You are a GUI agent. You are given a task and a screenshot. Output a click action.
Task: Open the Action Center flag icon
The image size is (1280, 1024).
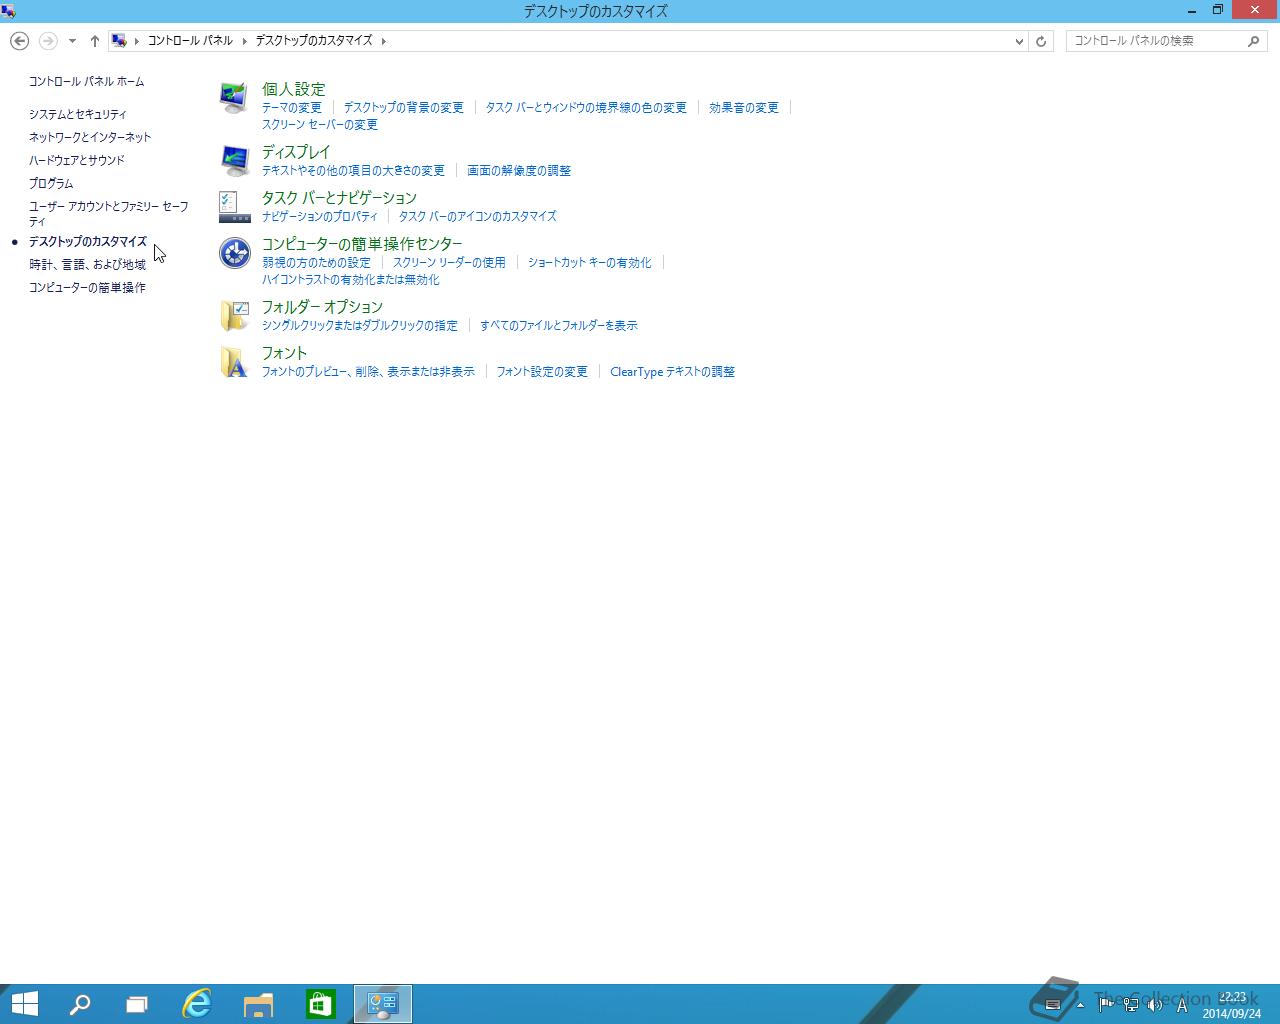[x=1106, y=1005]
